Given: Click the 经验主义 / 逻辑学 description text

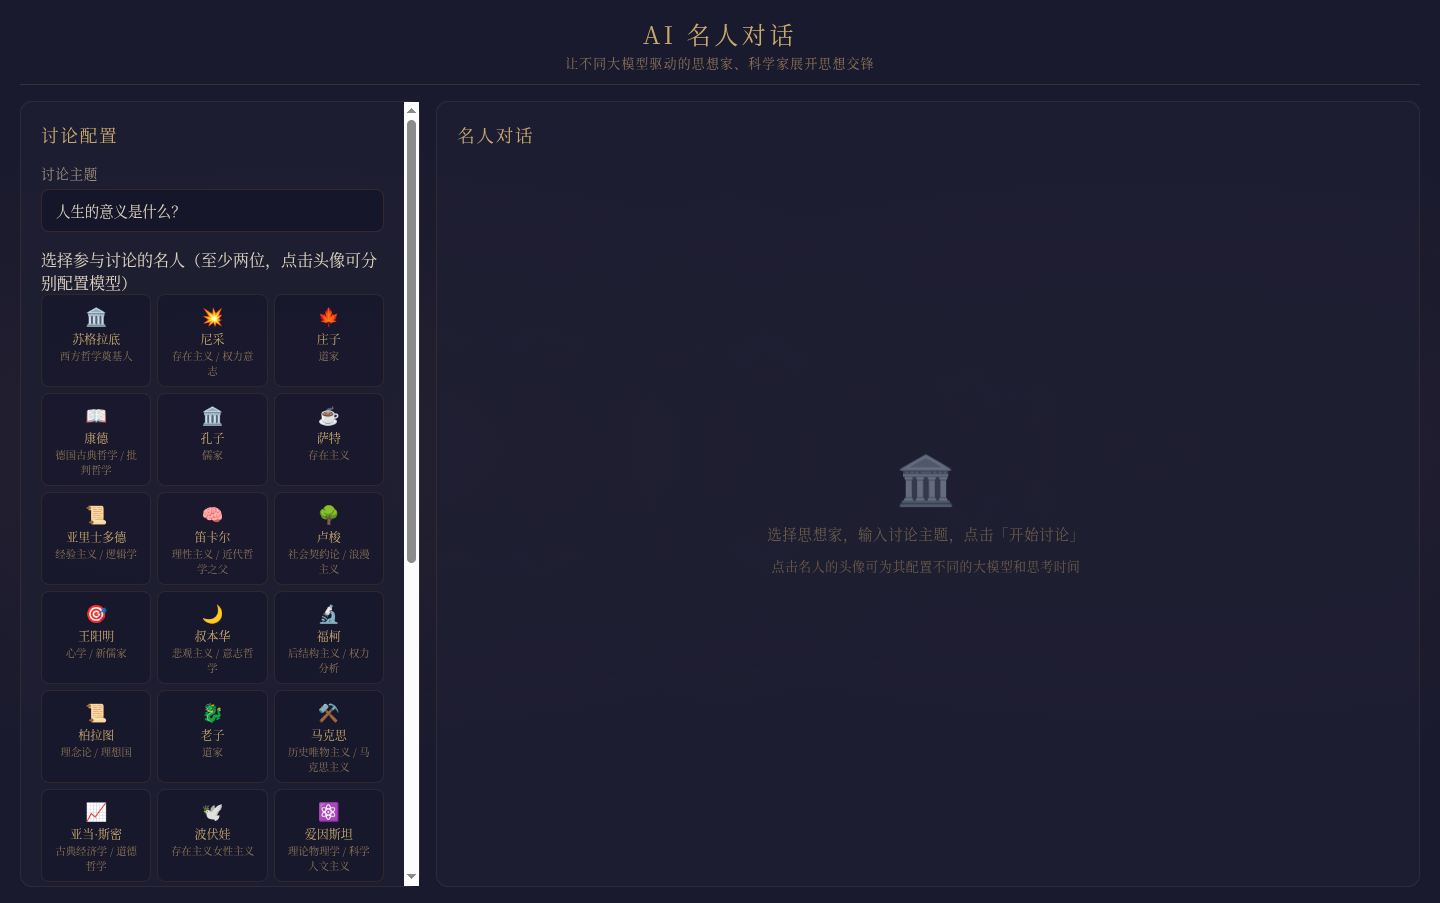Looking at the screenshot, I should (x=96, y=555).
